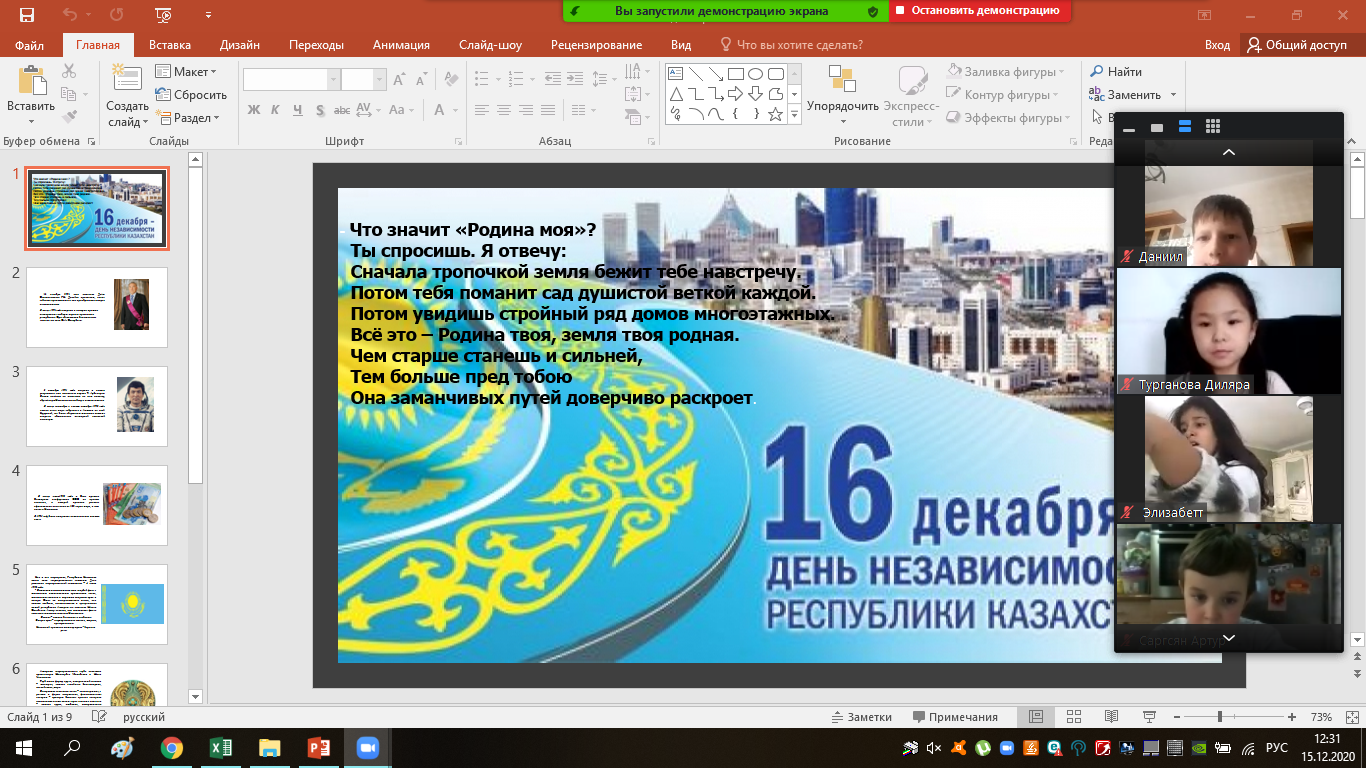Open the font size combo box

363,80
